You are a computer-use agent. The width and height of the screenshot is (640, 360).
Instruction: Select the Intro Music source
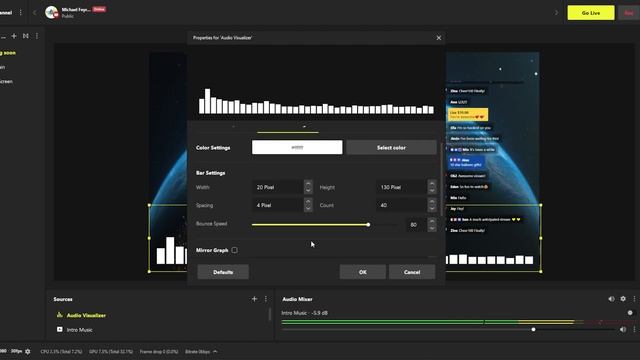79,329
